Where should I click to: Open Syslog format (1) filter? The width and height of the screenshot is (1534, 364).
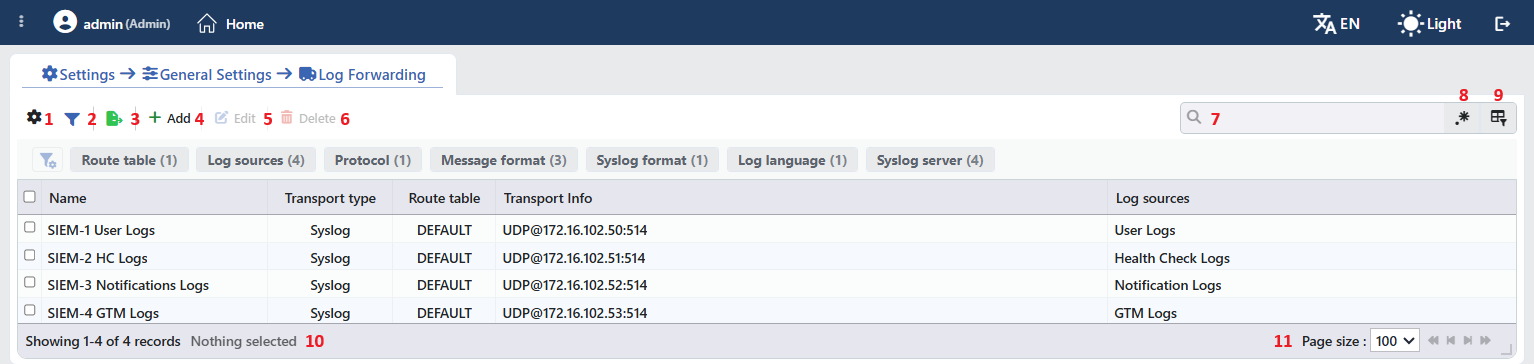(x=652, y=160)
